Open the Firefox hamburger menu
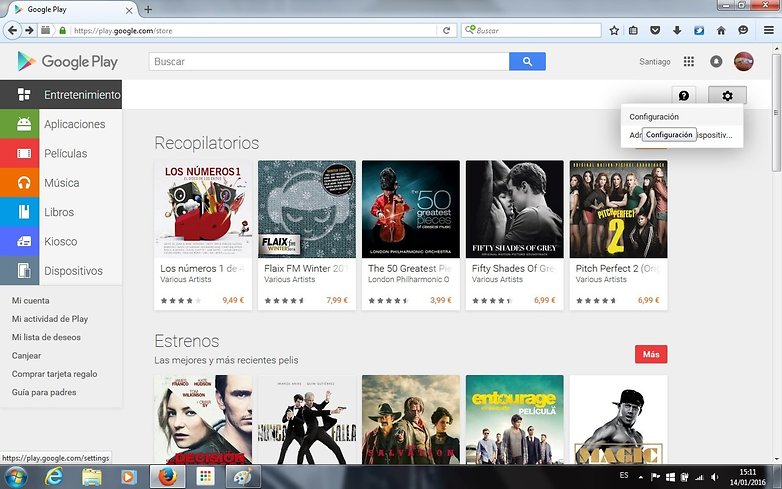Screen dimensions: 782x489 pos(769,30)
